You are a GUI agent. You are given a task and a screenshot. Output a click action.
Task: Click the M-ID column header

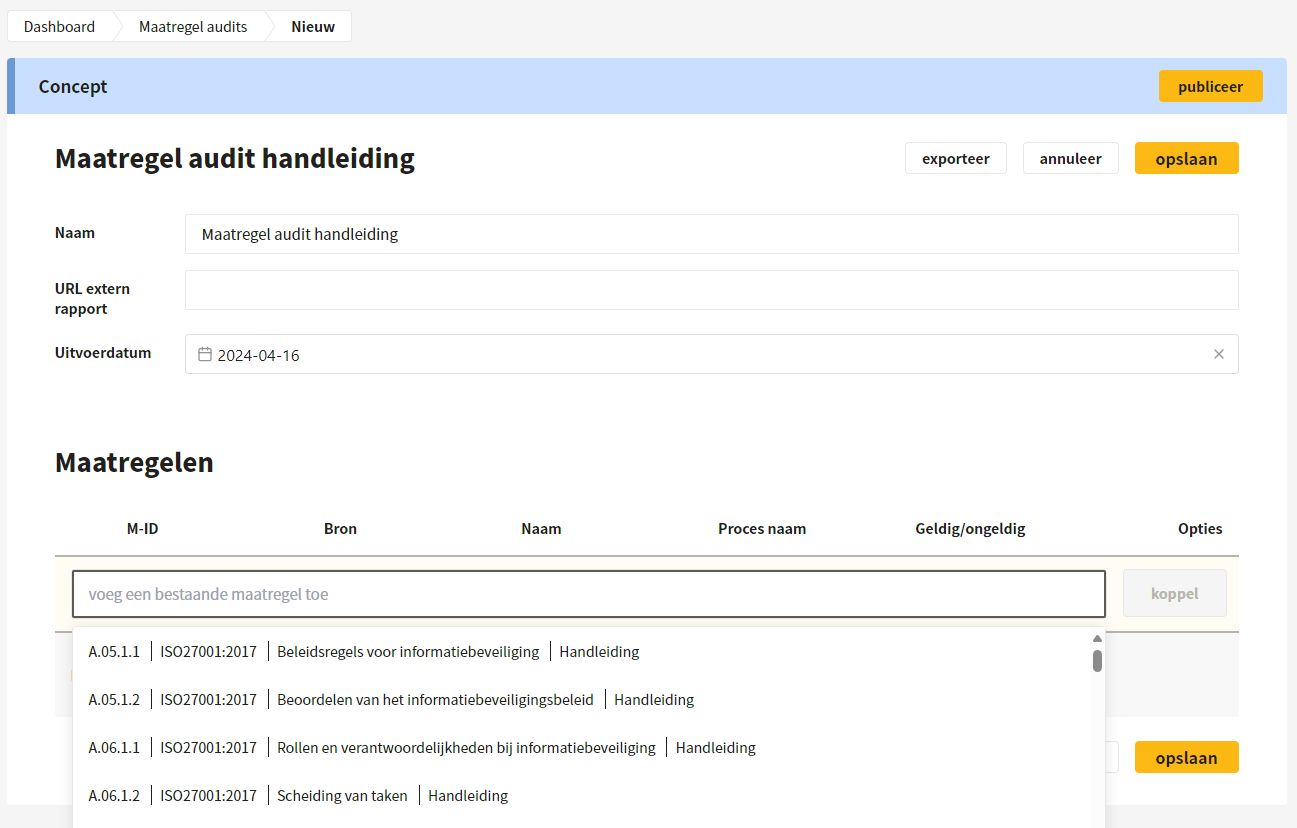[142, 528]
